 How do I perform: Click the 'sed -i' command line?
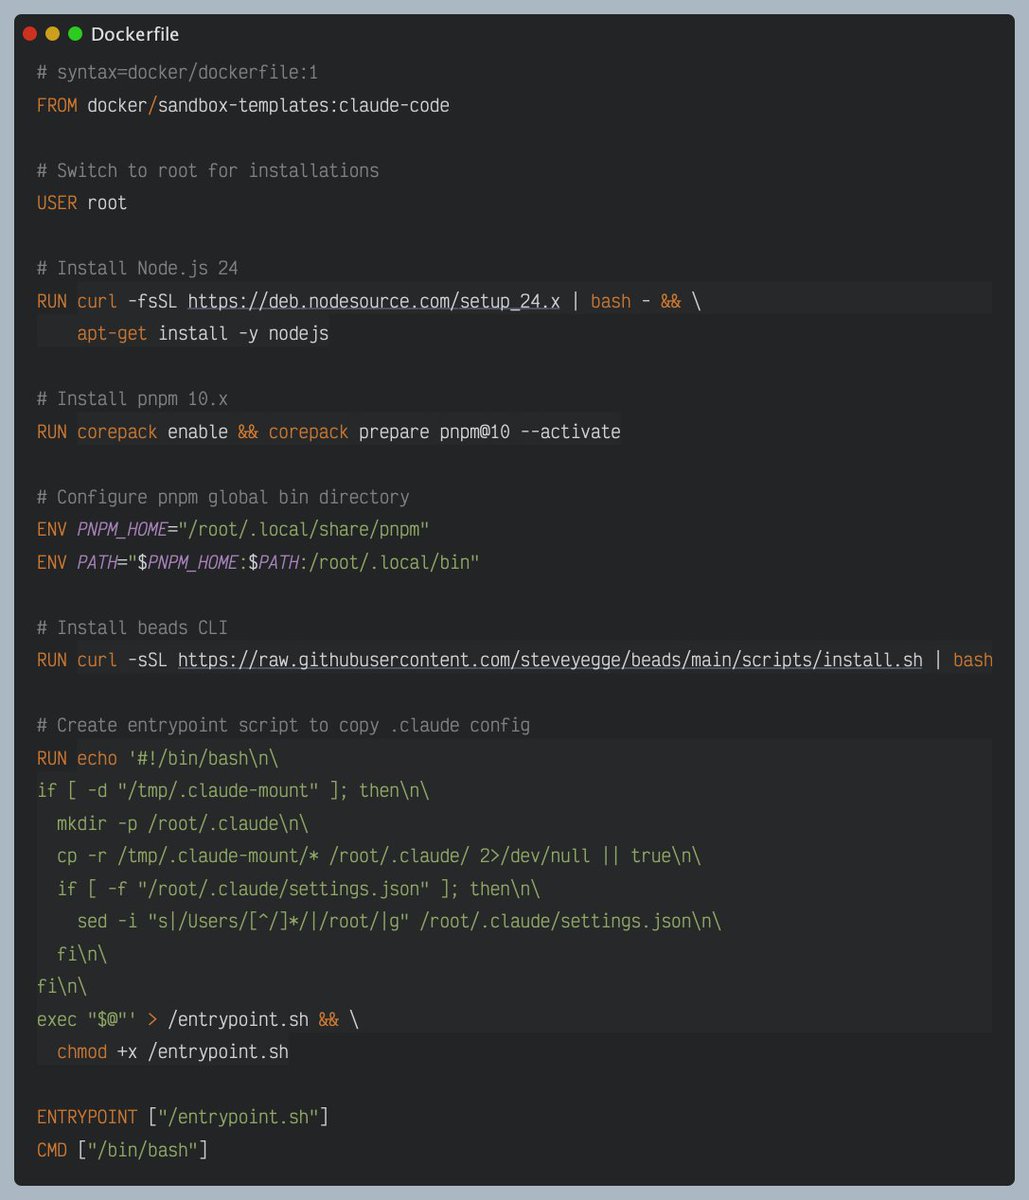pos(398,921)
